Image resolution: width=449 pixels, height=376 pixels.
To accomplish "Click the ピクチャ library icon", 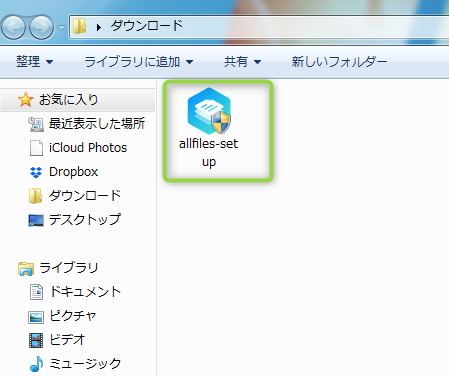I will tap(36, 317).
